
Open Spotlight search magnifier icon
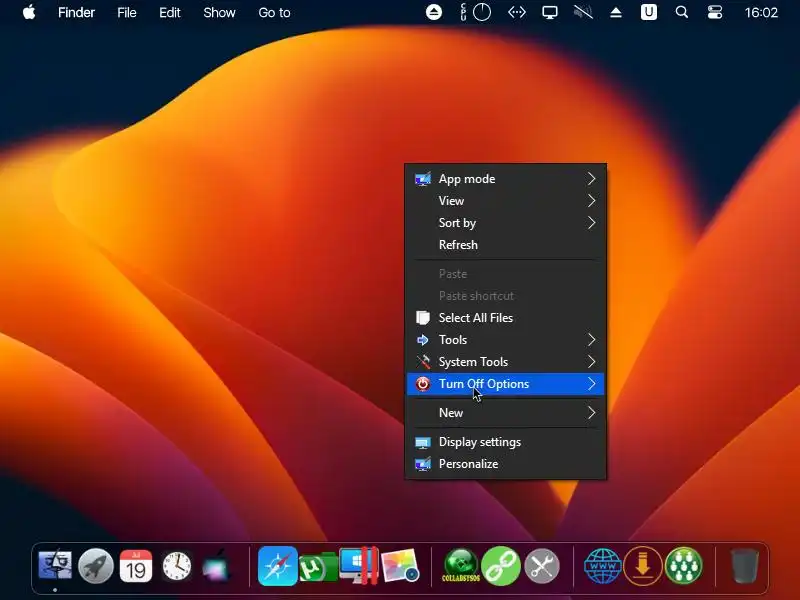[x=682, y=12]
